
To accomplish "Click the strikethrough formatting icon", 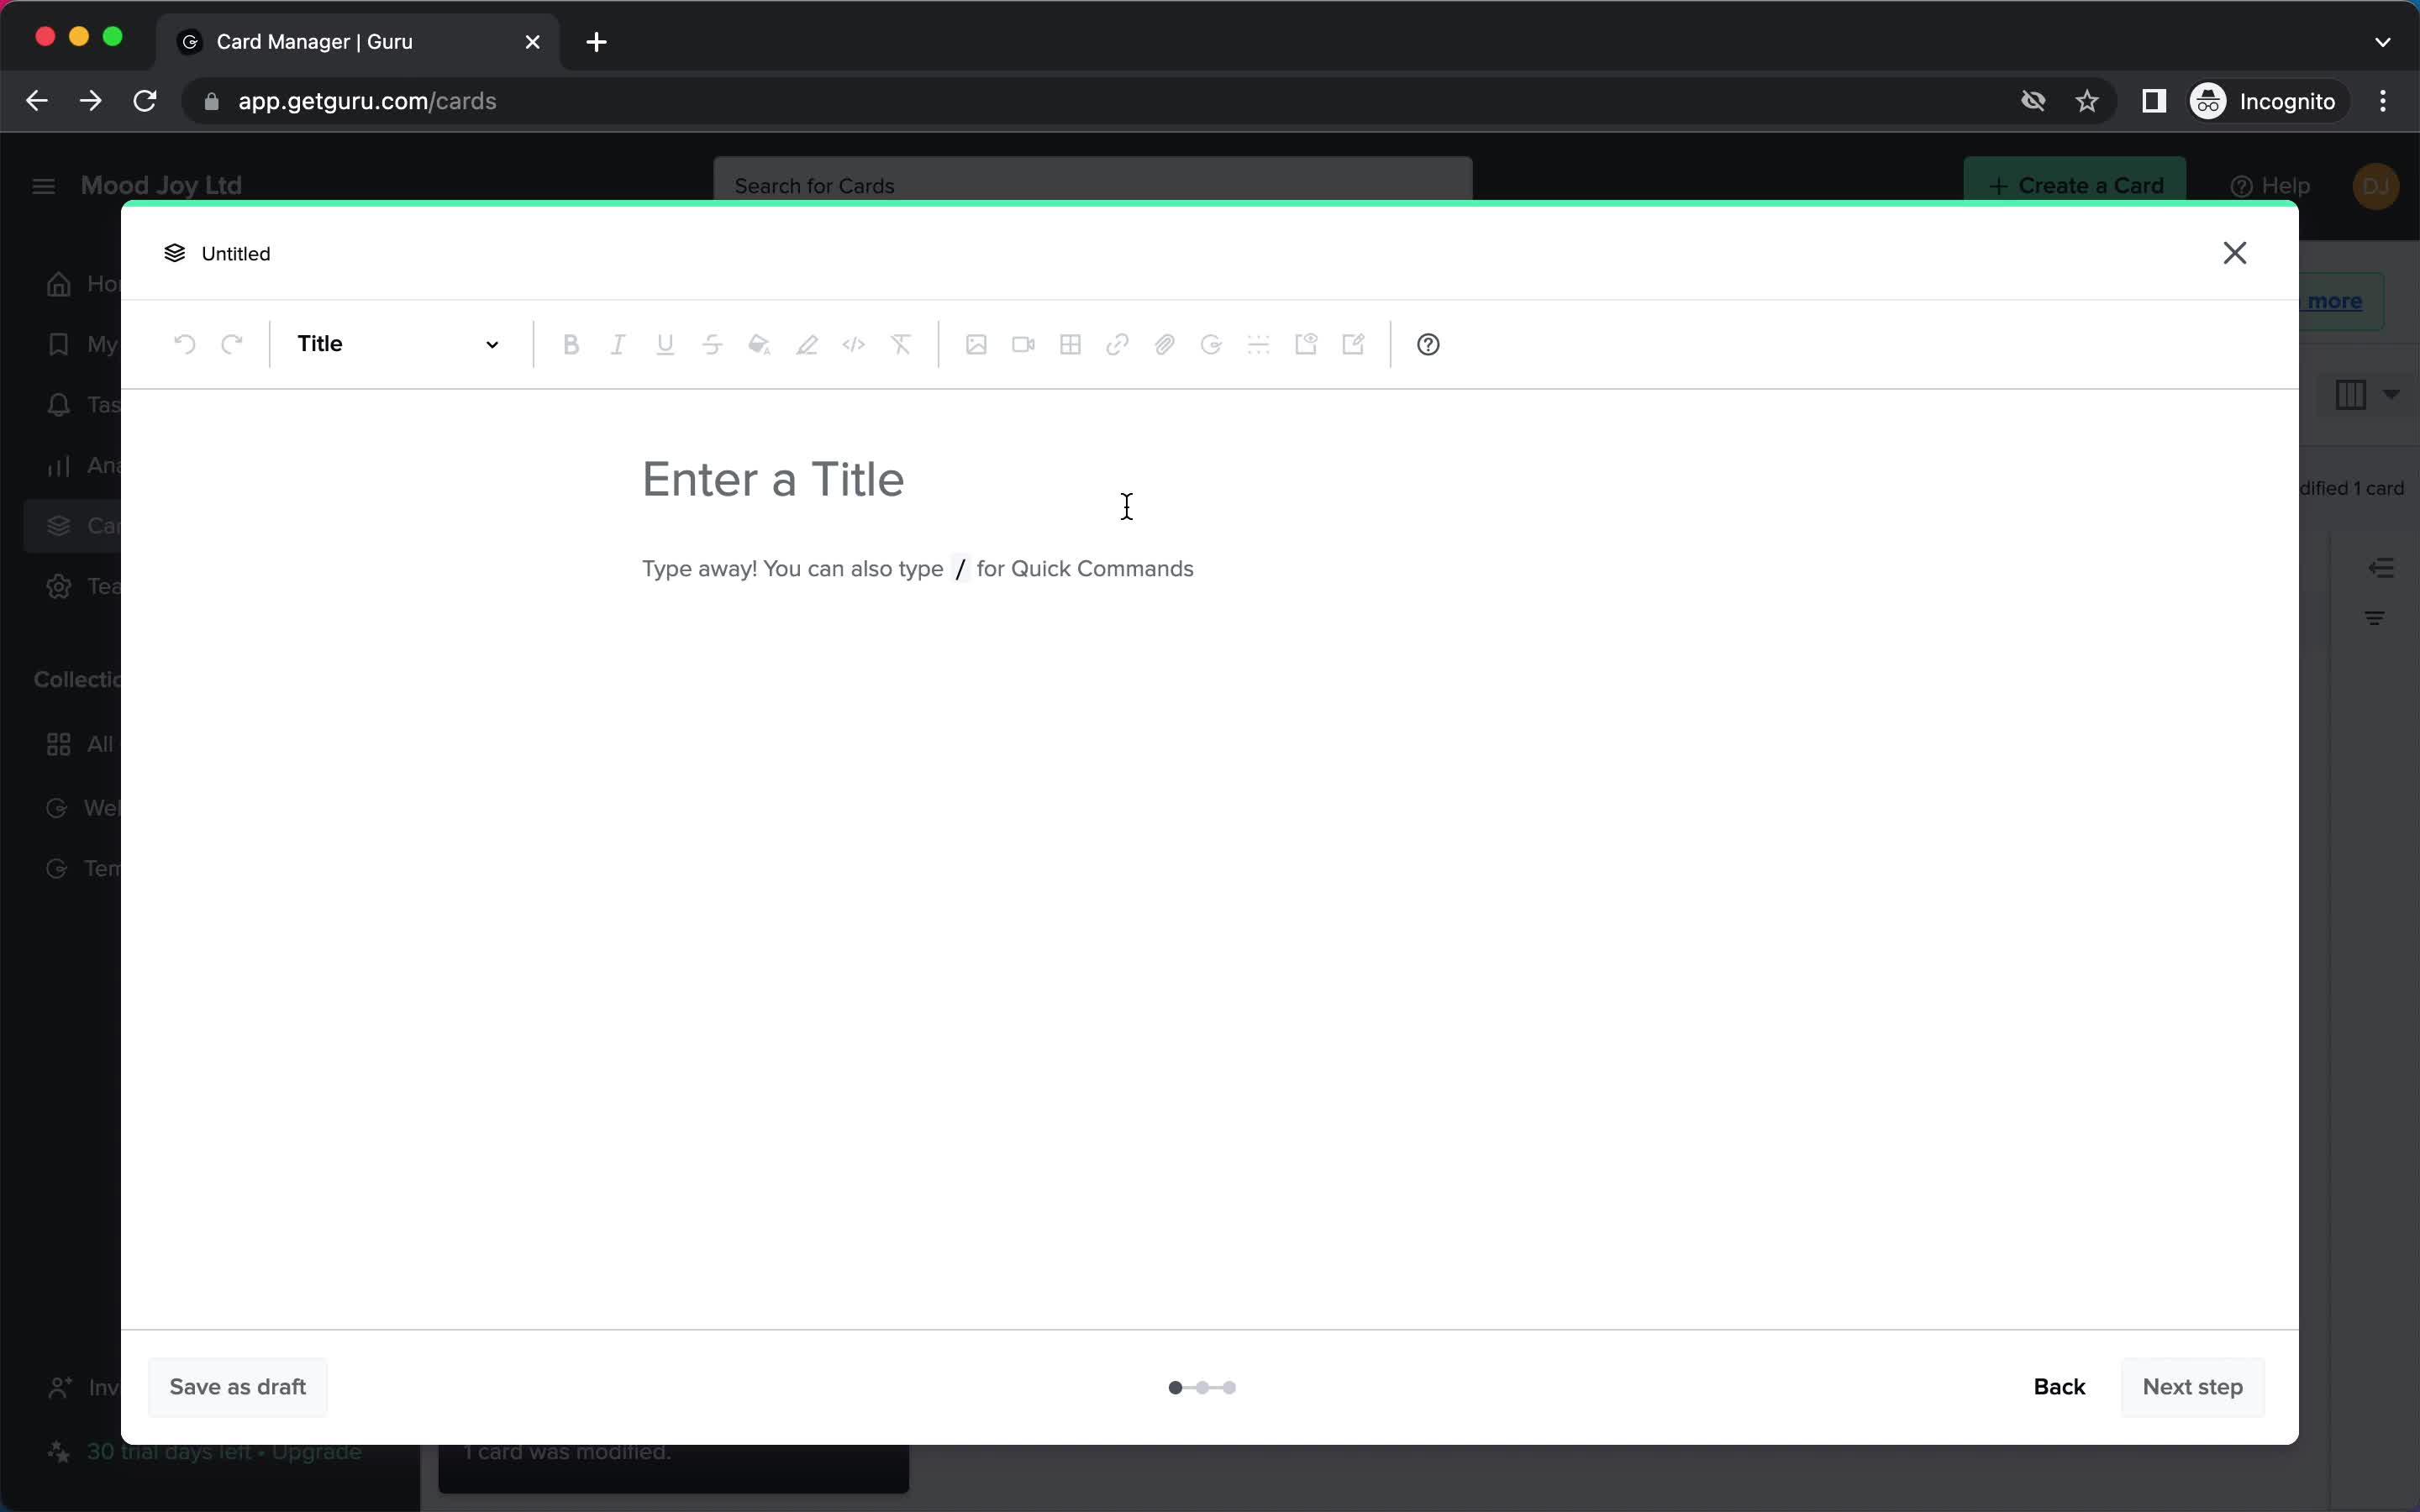I will (711, 344).
